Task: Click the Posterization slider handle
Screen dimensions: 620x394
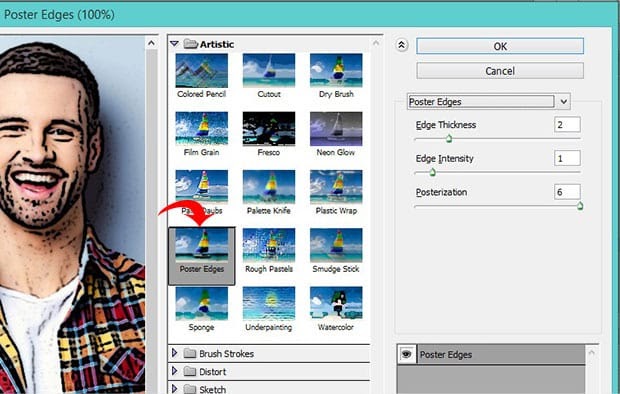Action: [580, 206]
